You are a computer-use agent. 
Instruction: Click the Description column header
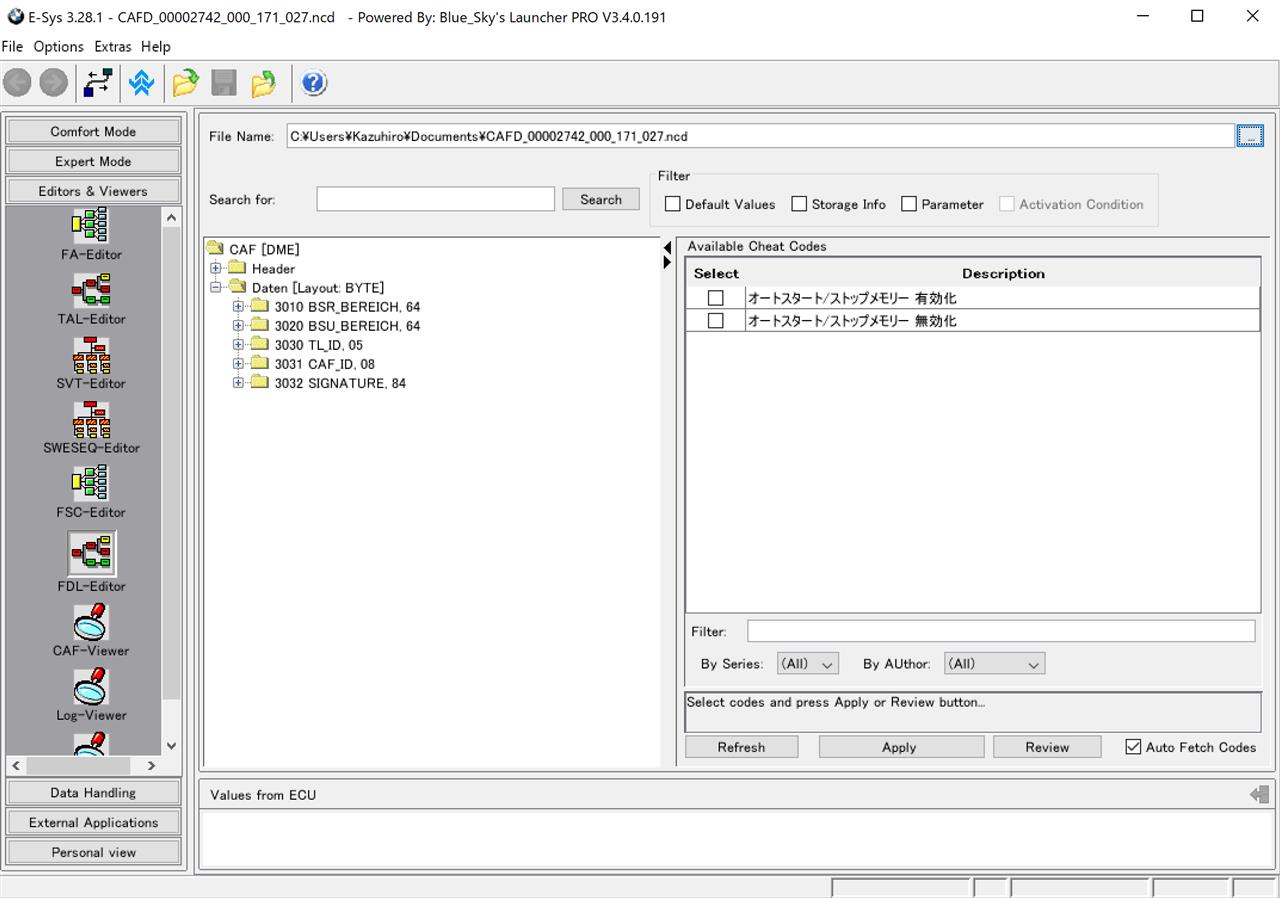1003,273
